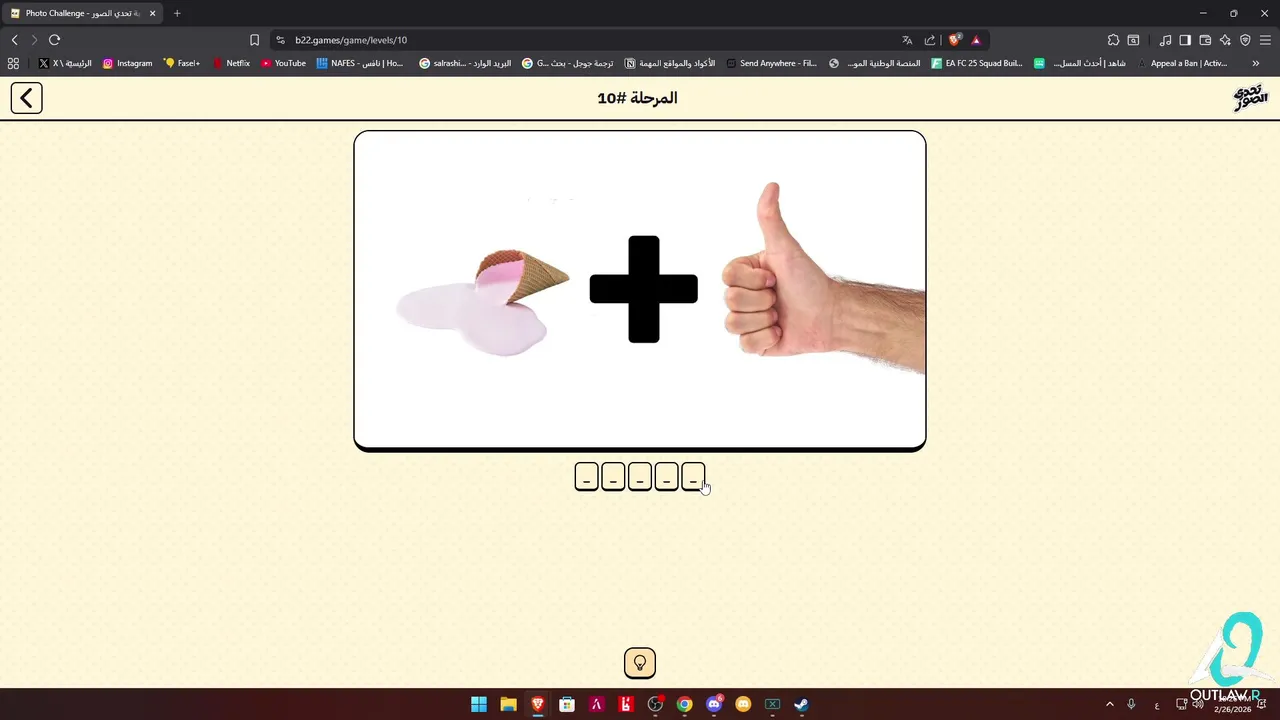Image resolution: width=1280 pixels, height=720 pixels.
Task: Open Google Chrome from taskbar
Action: [x=684, y=704]
